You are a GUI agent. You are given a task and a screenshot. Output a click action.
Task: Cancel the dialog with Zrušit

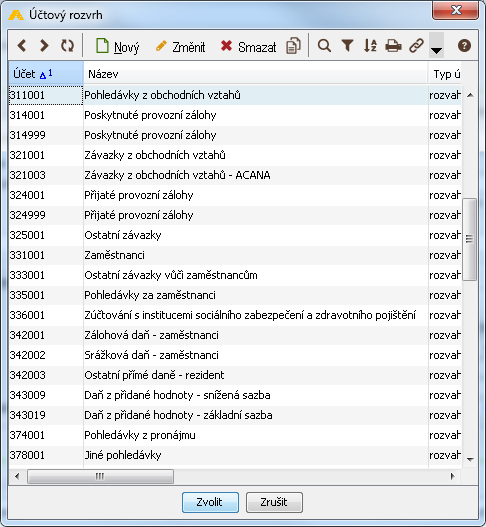coord(274,502)
